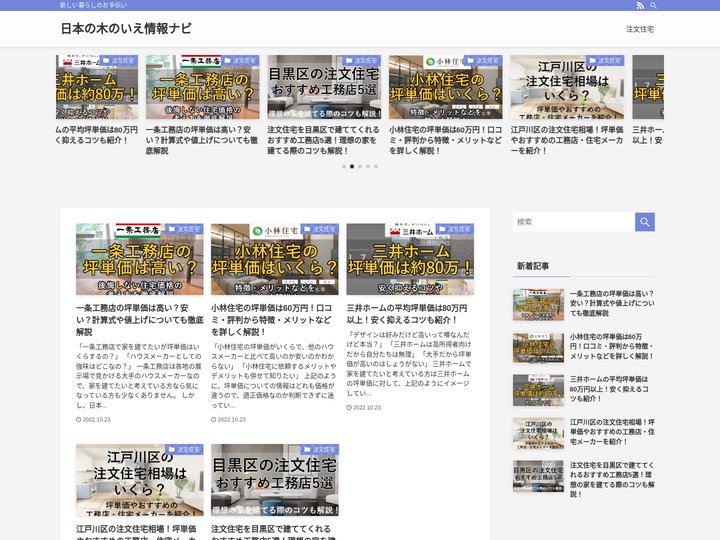Click 注文住宅 tag on main grid 一条工務店 card
Image resolution: width=720 pixels, height=540 pixels.
pos(184,229)
